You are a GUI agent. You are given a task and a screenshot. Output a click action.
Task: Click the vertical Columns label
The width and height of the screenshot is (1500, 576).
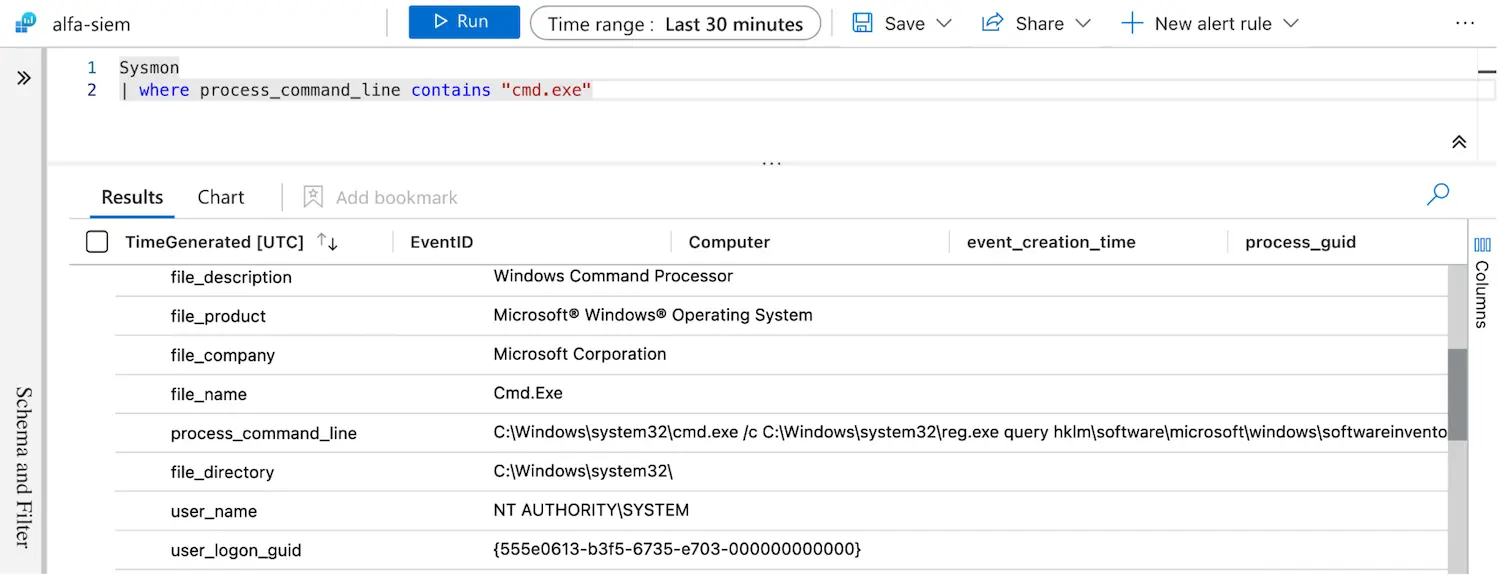pos(1483,294)
